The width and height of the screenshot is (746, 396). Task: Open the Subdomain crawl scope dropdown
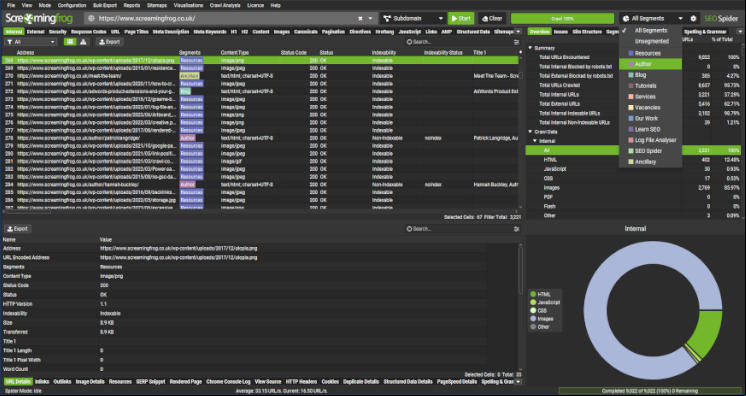413,19
